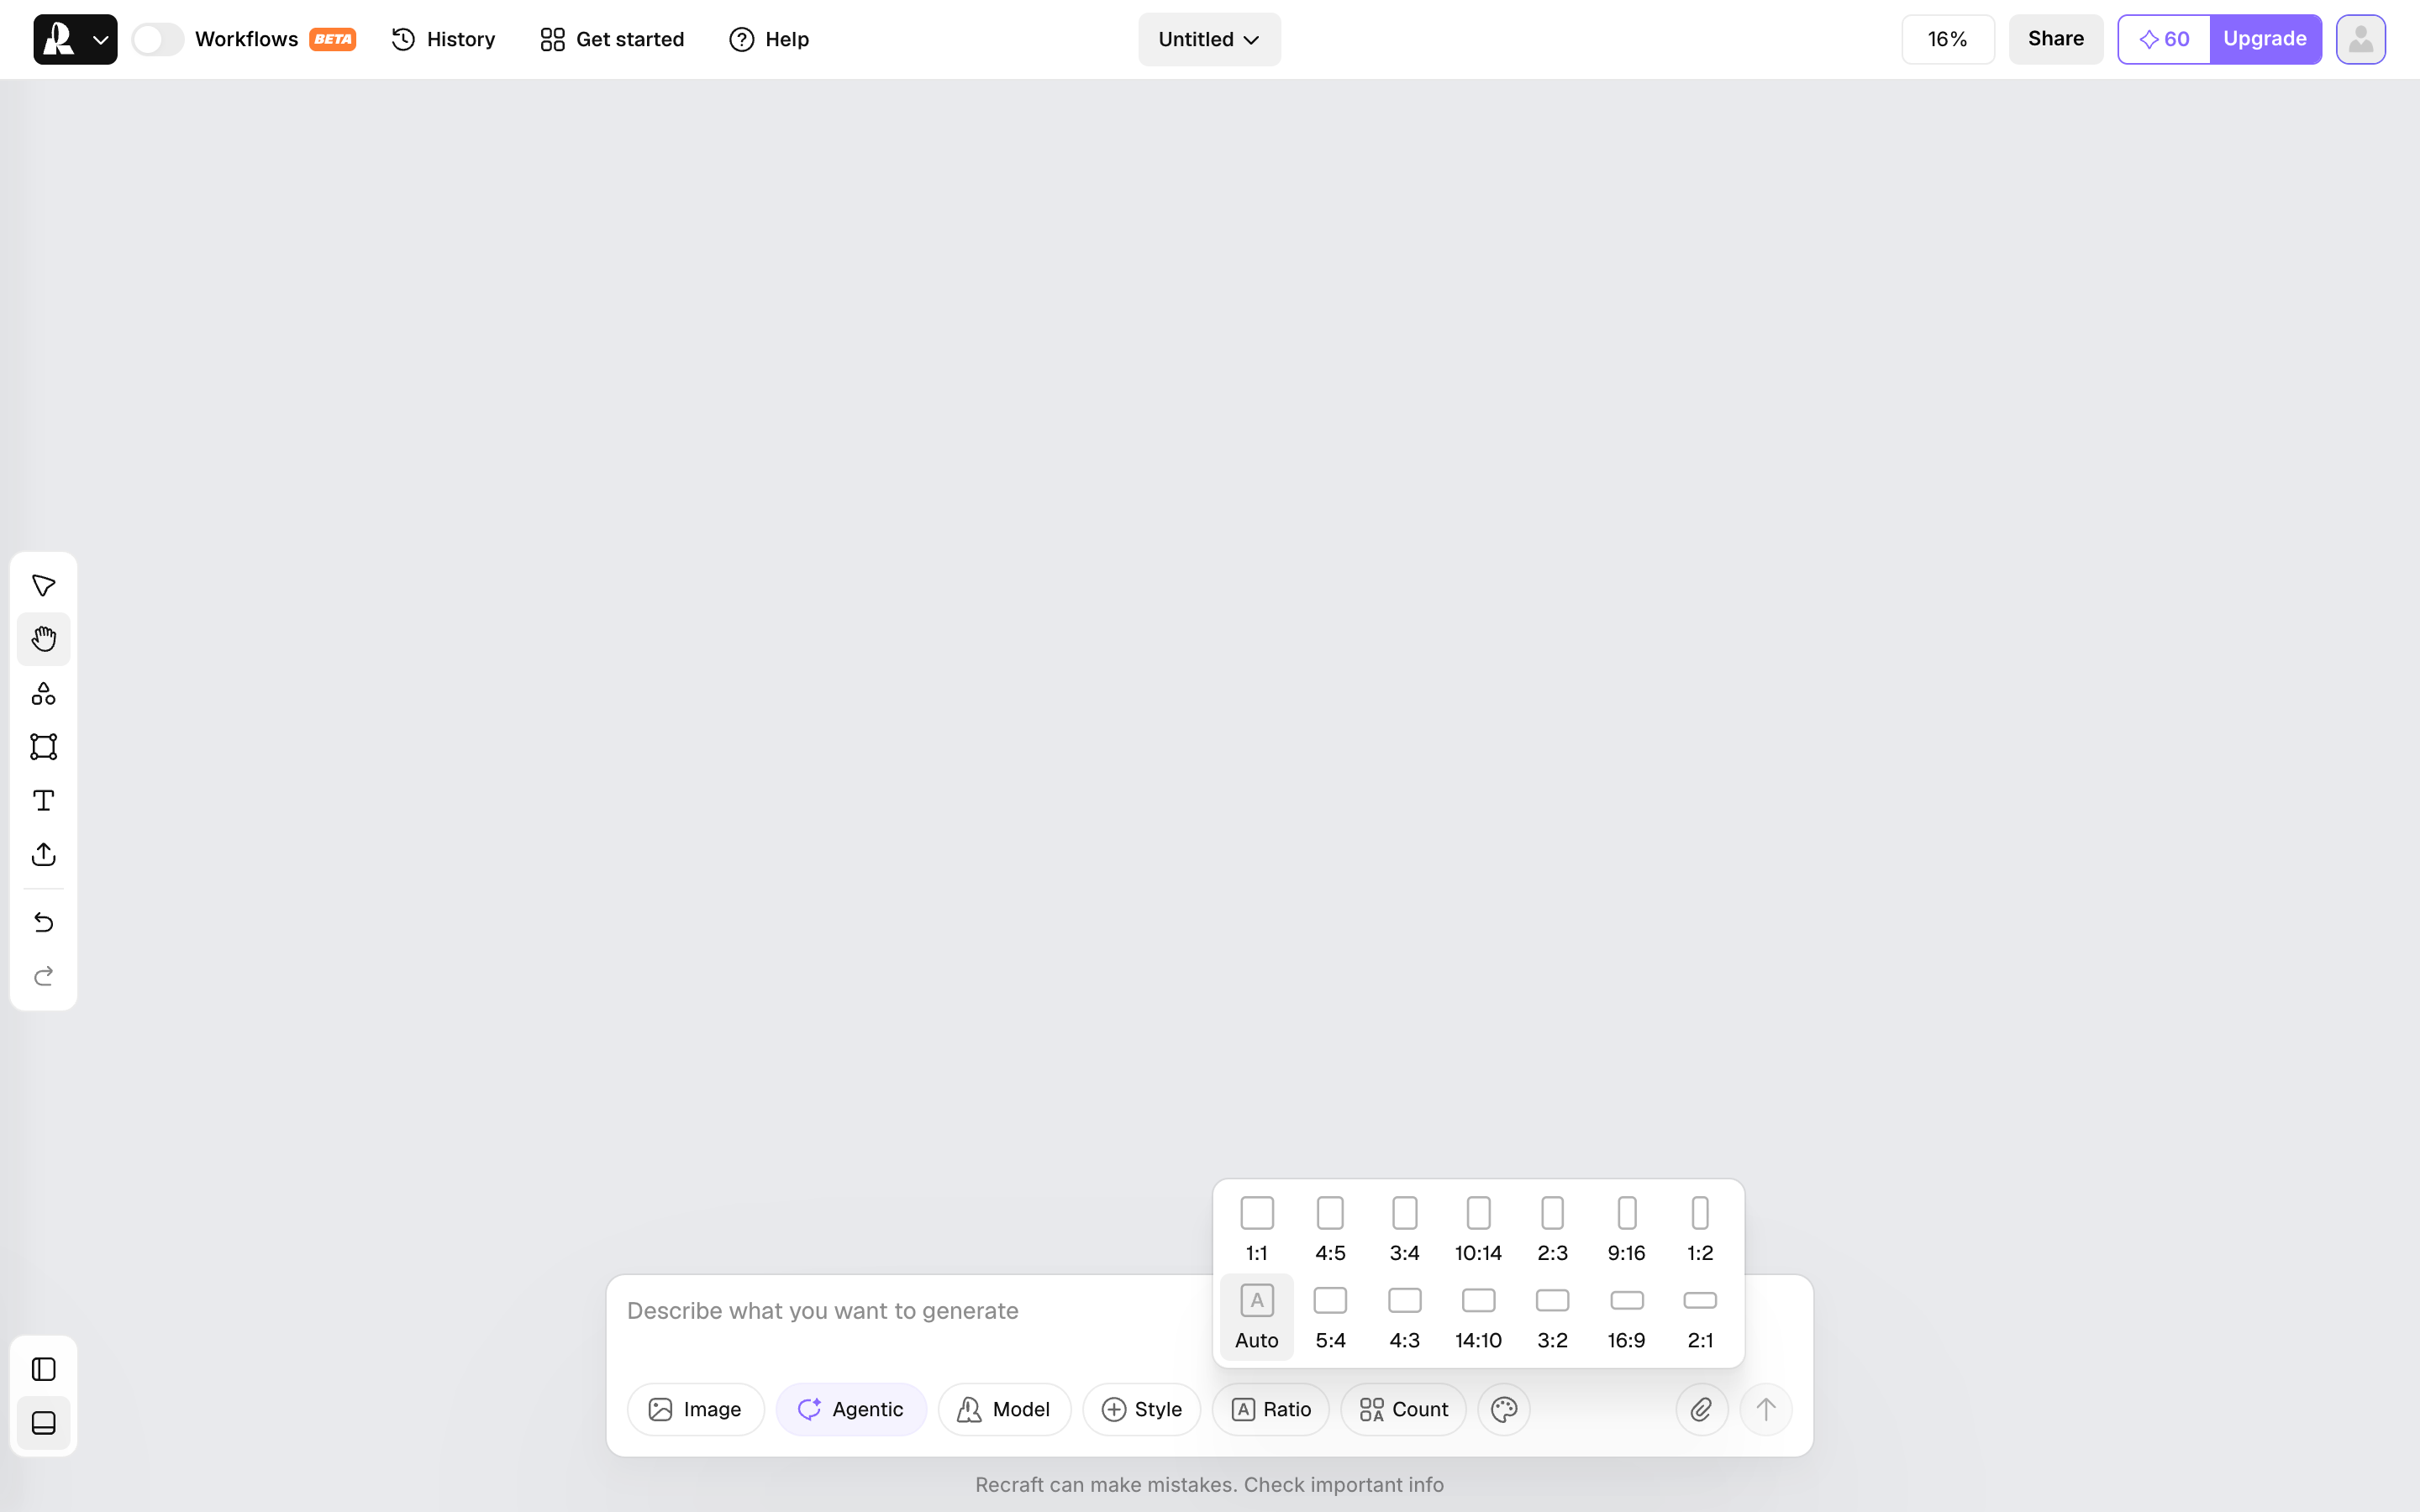This screenshot has height=1512, width=2420.
Task: Click the upload image tool
Action: pyautogui.click(x=43, y=855)
